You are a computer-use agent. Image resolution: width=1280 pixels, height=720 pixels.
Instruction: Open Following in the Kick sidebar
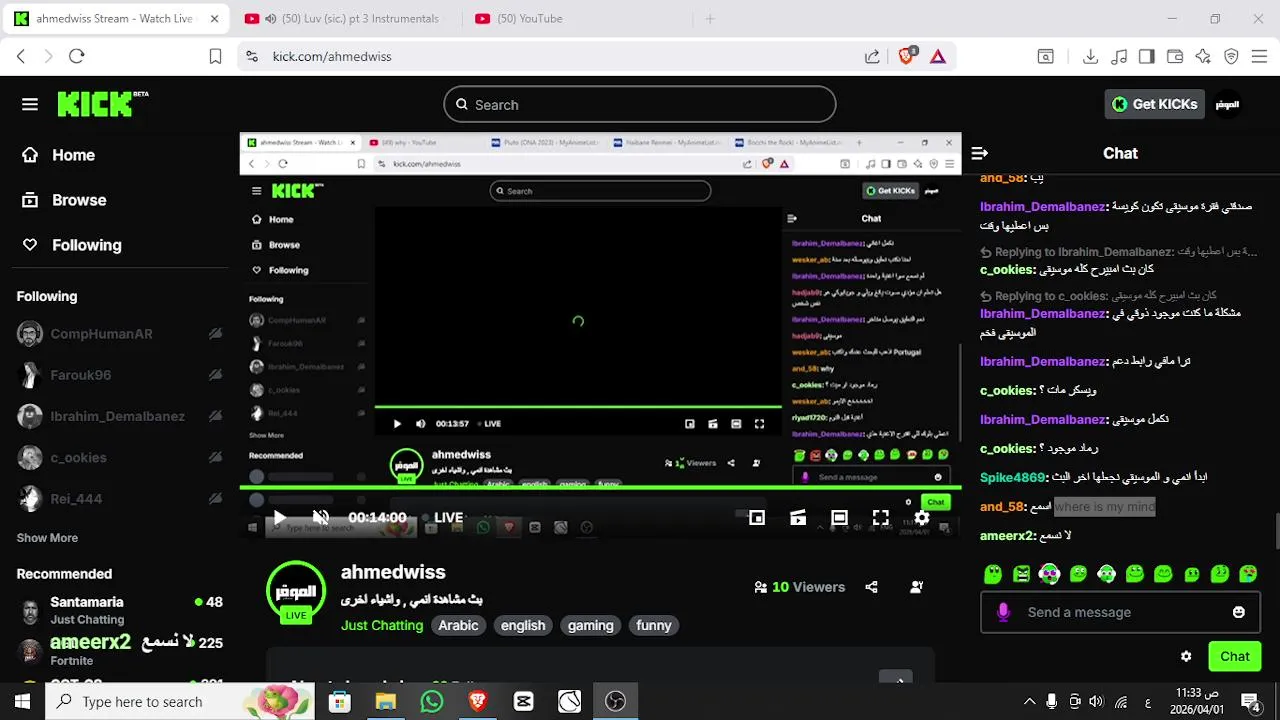click(72, 245)
